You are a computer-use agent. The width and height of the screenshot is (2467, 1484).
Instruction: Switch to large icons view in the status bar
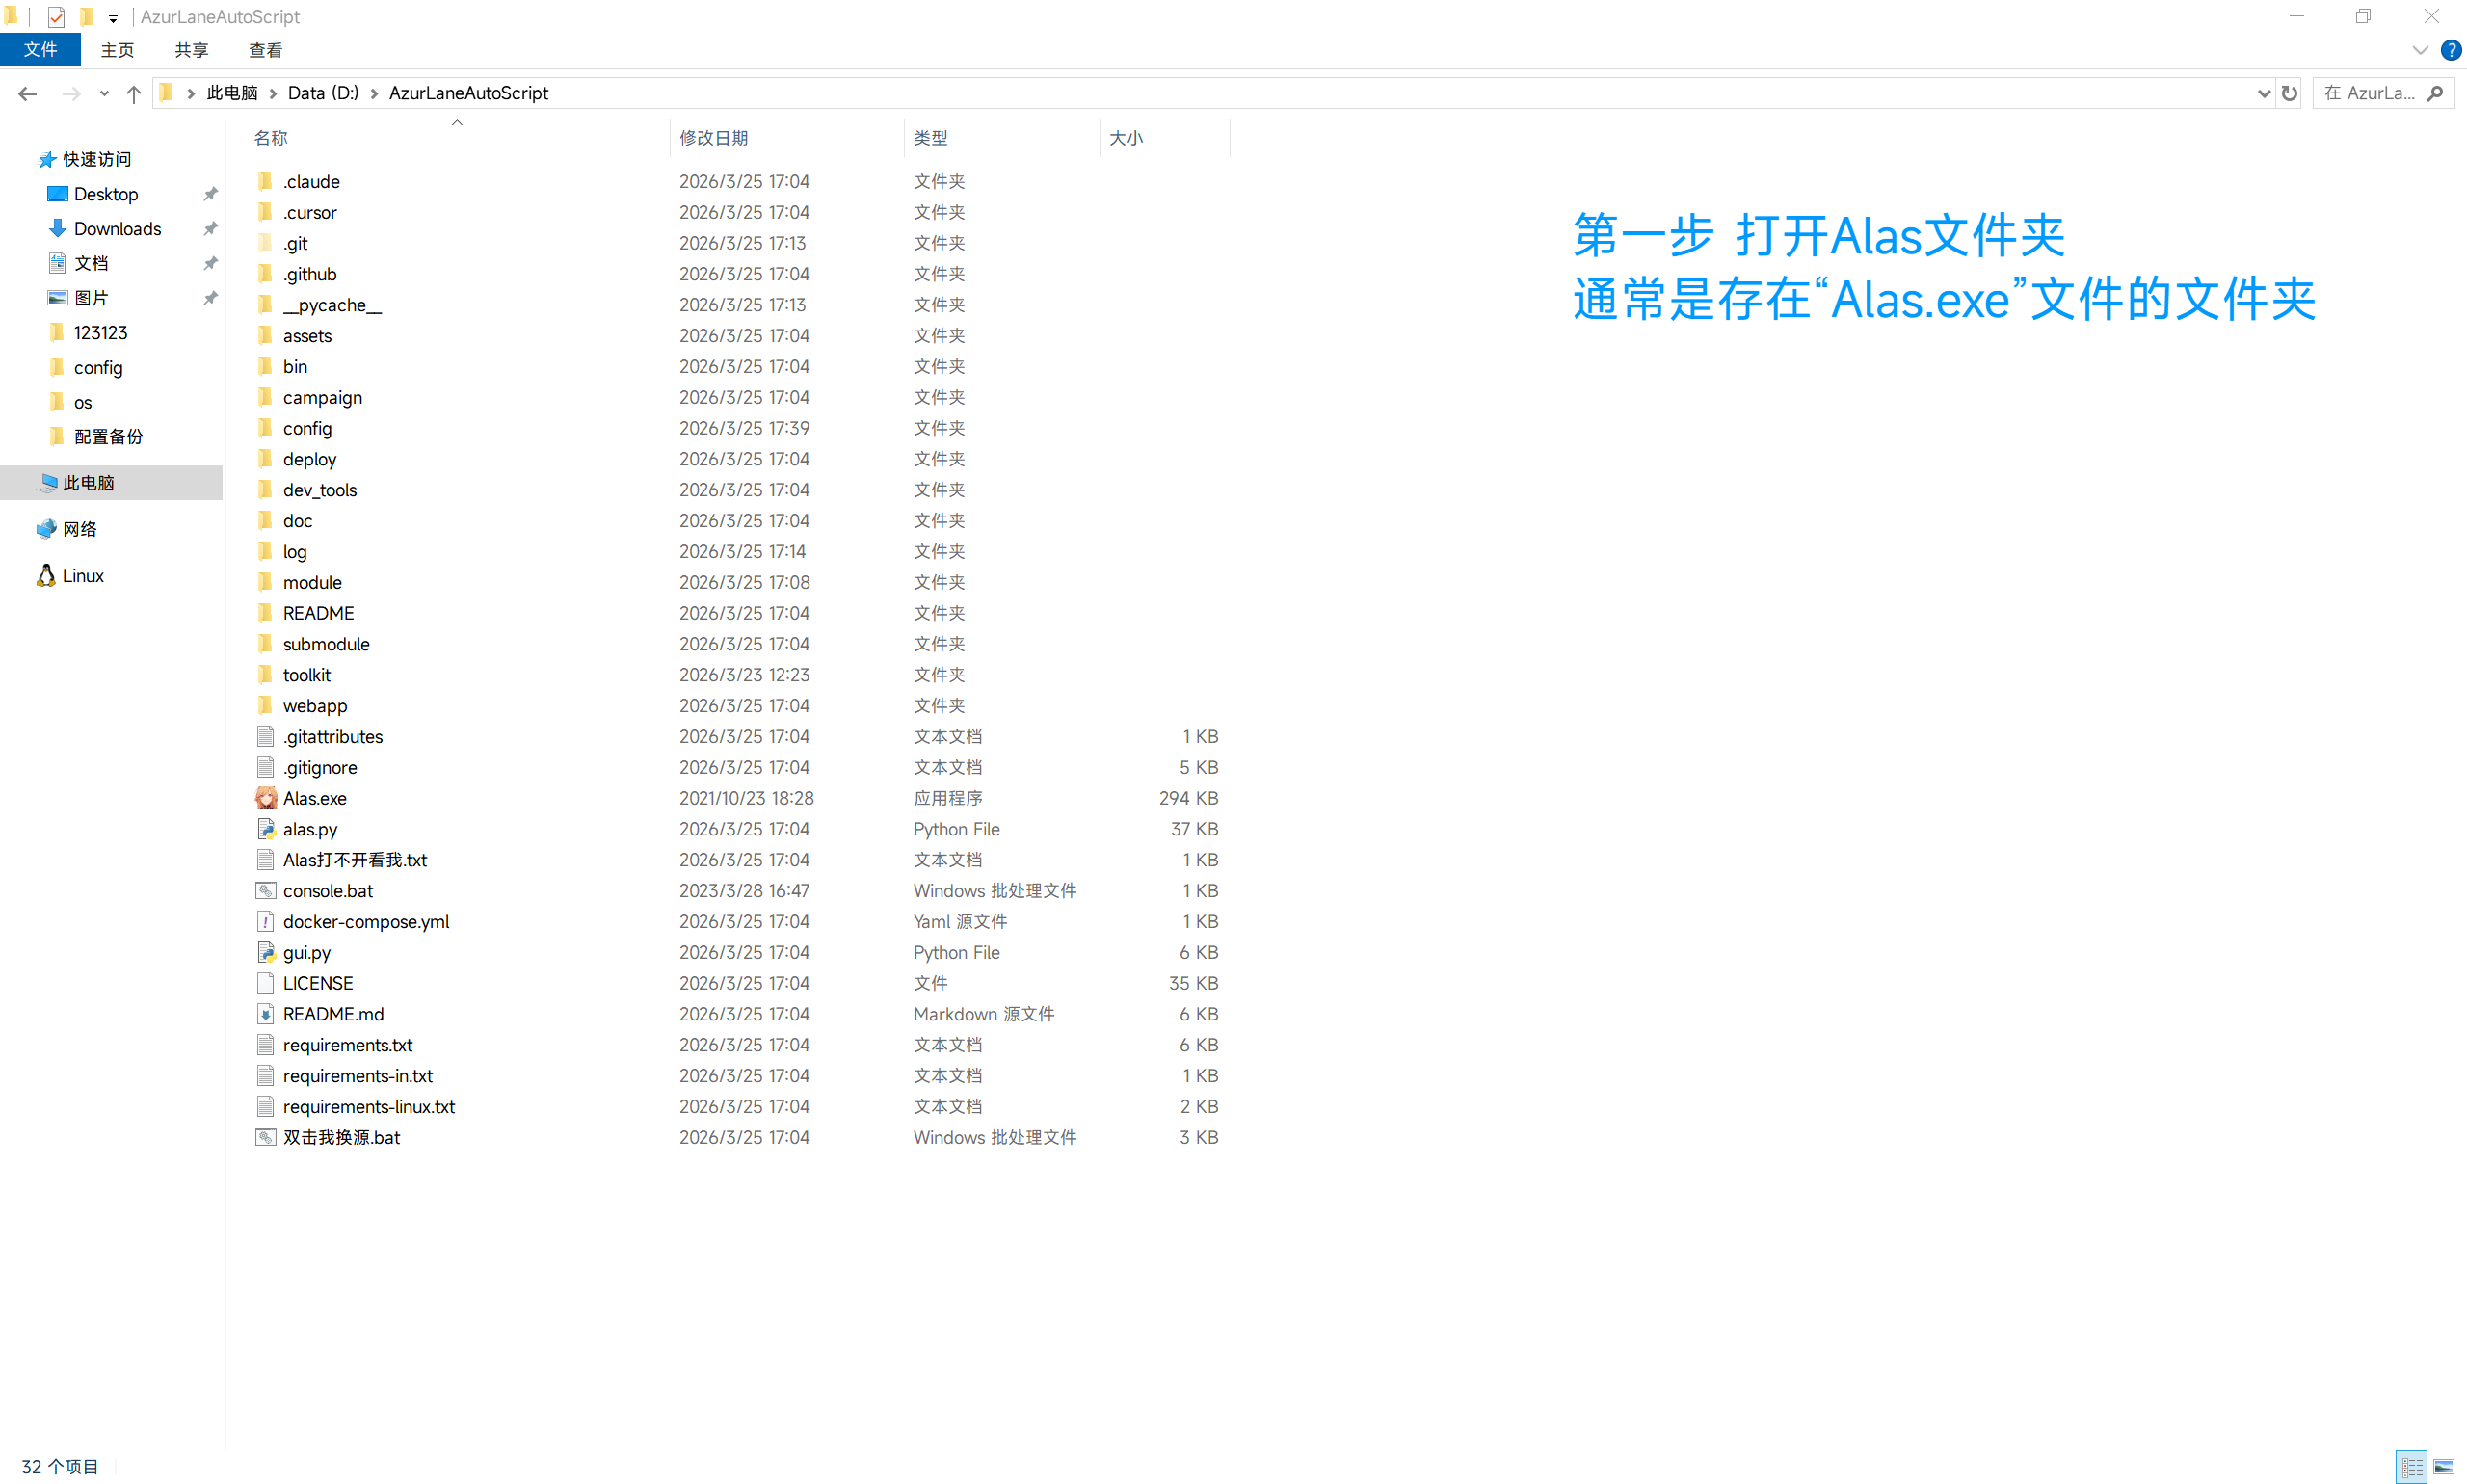[2443, 1467]
